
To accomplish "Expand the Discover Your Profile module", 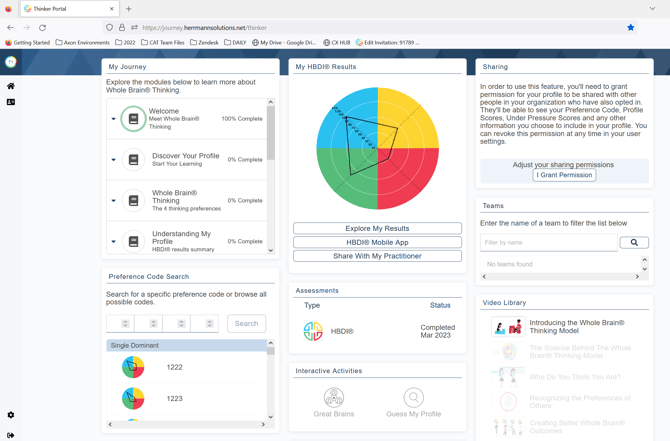I will click(113, 160).
